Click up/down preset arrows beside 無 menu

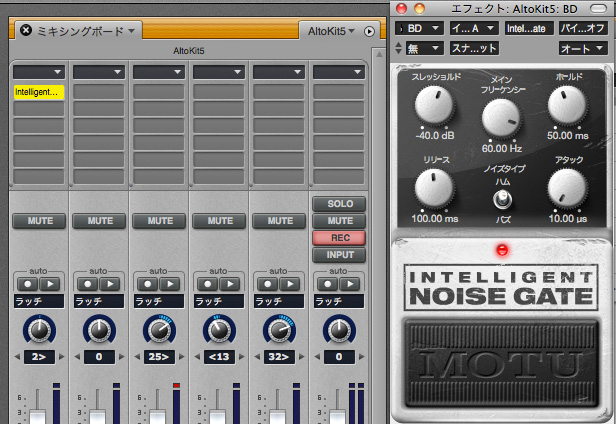398,48
